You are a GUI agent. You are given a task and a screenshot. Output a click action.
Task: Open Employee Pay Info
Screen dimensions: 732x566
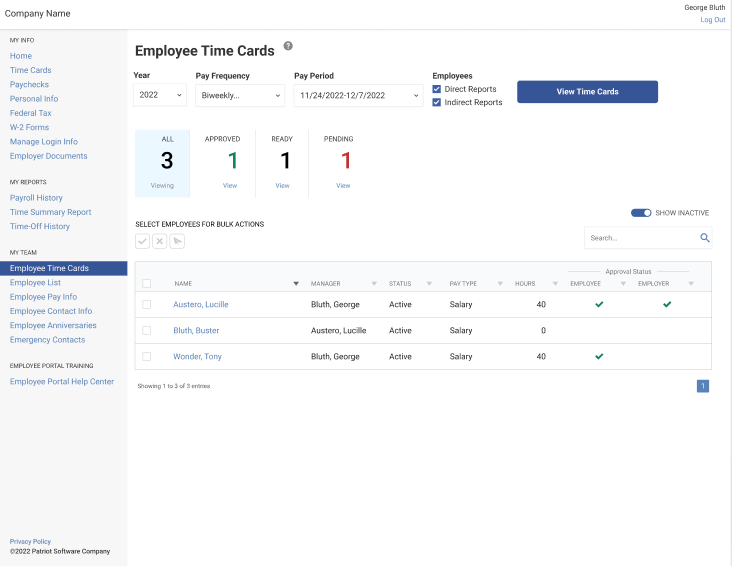pyautogui.click(x=43, y=297)
